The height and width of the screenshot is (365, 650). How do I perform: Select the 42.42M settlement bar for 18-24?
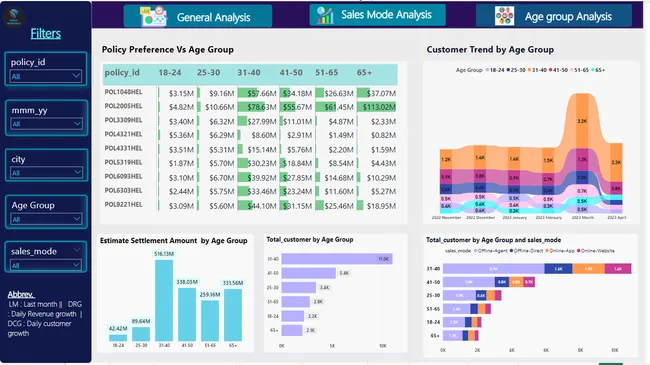(118, 338)
